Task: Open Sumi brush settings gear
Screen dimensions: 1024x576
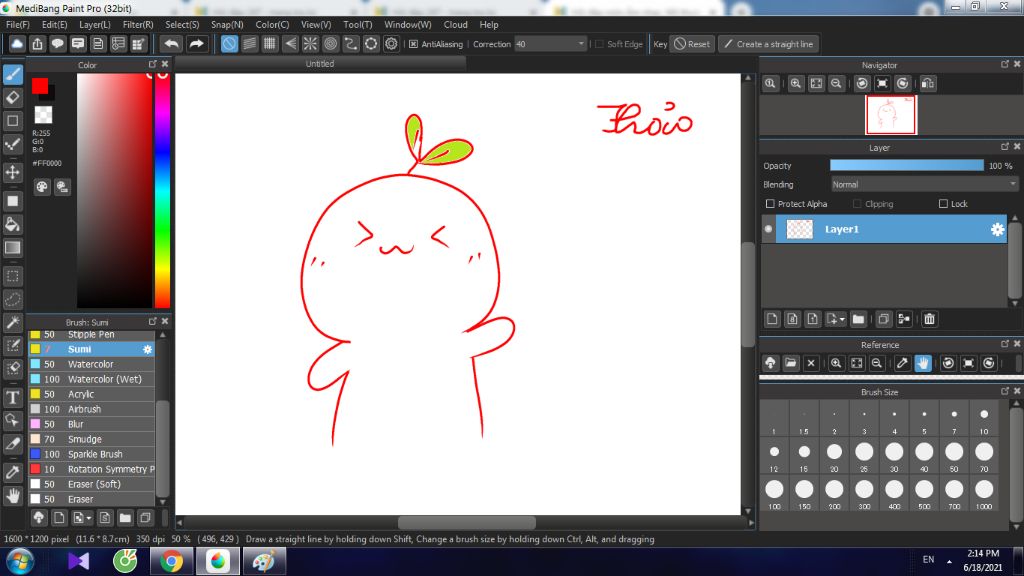Action: coord(148,349)
